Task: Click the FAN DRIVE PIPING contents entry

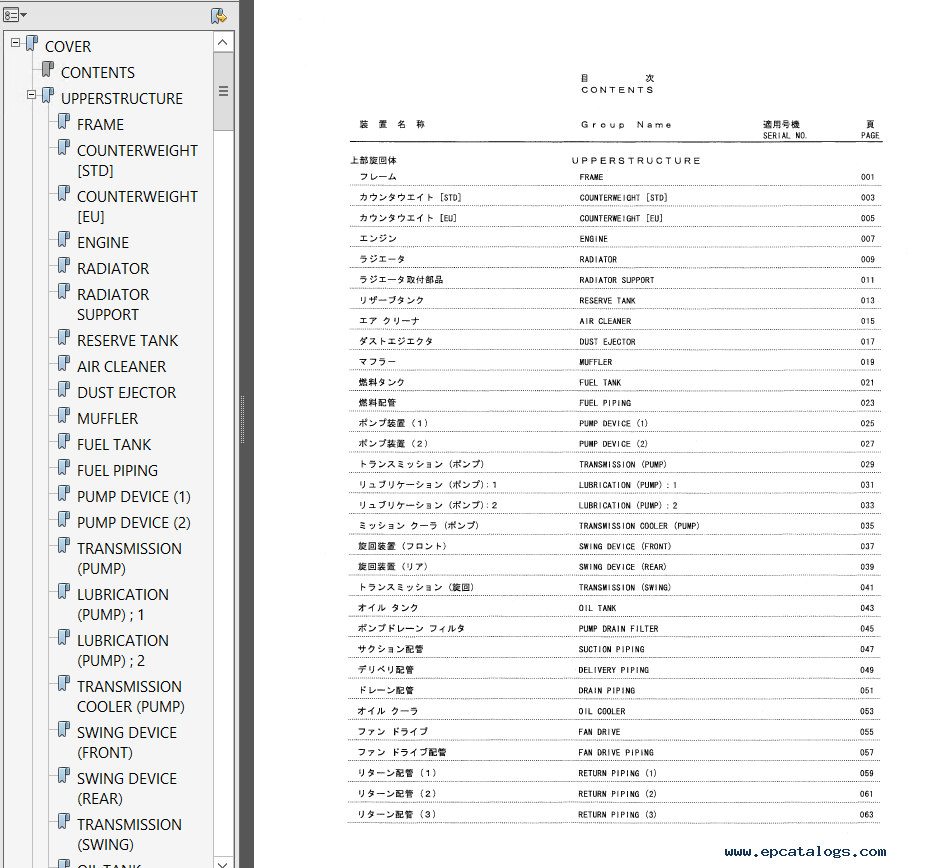Action: click(614, 752)
